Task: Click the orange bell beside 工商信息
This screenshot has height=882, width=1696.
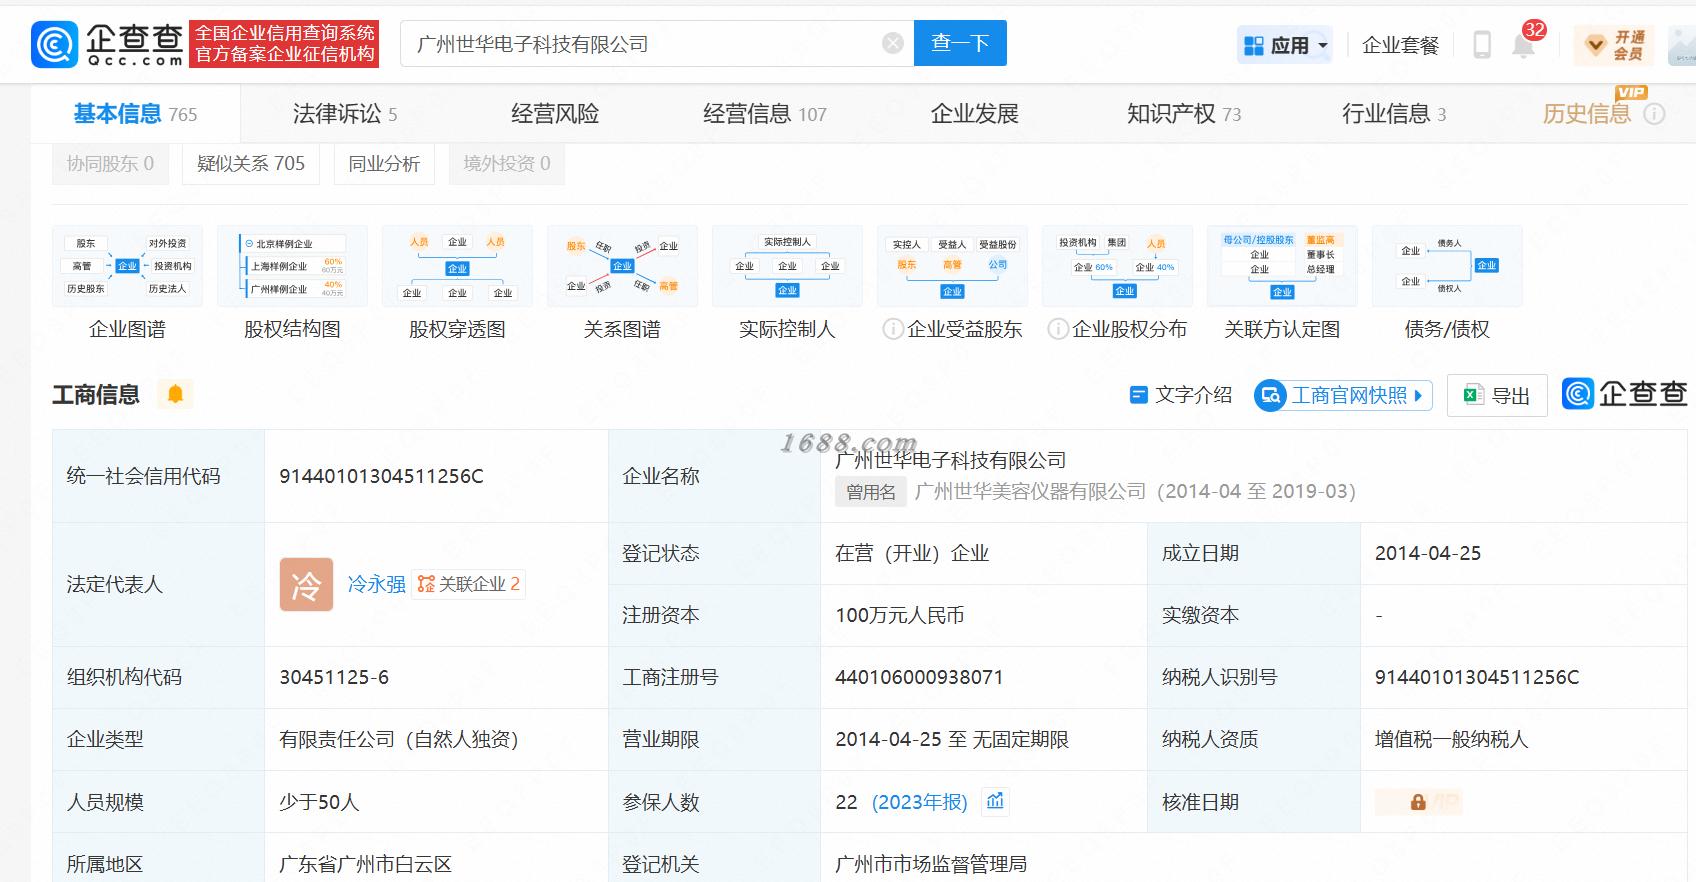Action: pos(175,394)
